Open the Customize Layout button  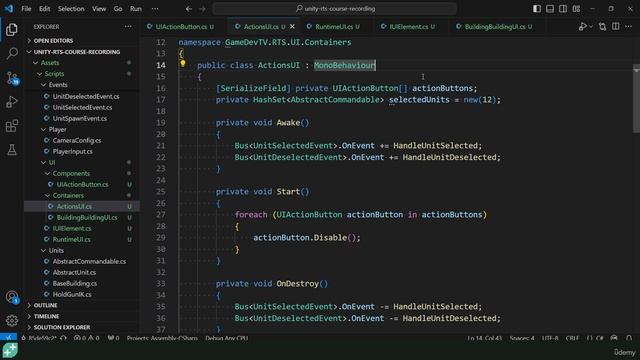pyautogui.click(x=576, y=9)
